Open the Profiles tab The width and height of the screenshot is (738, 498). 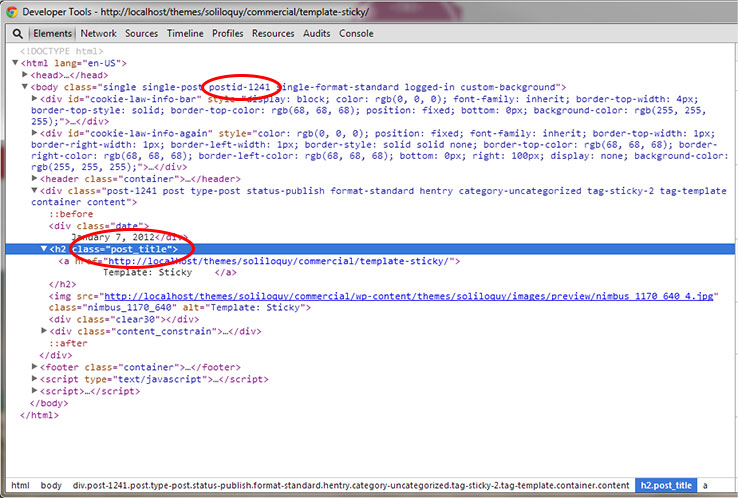point(227,33)
